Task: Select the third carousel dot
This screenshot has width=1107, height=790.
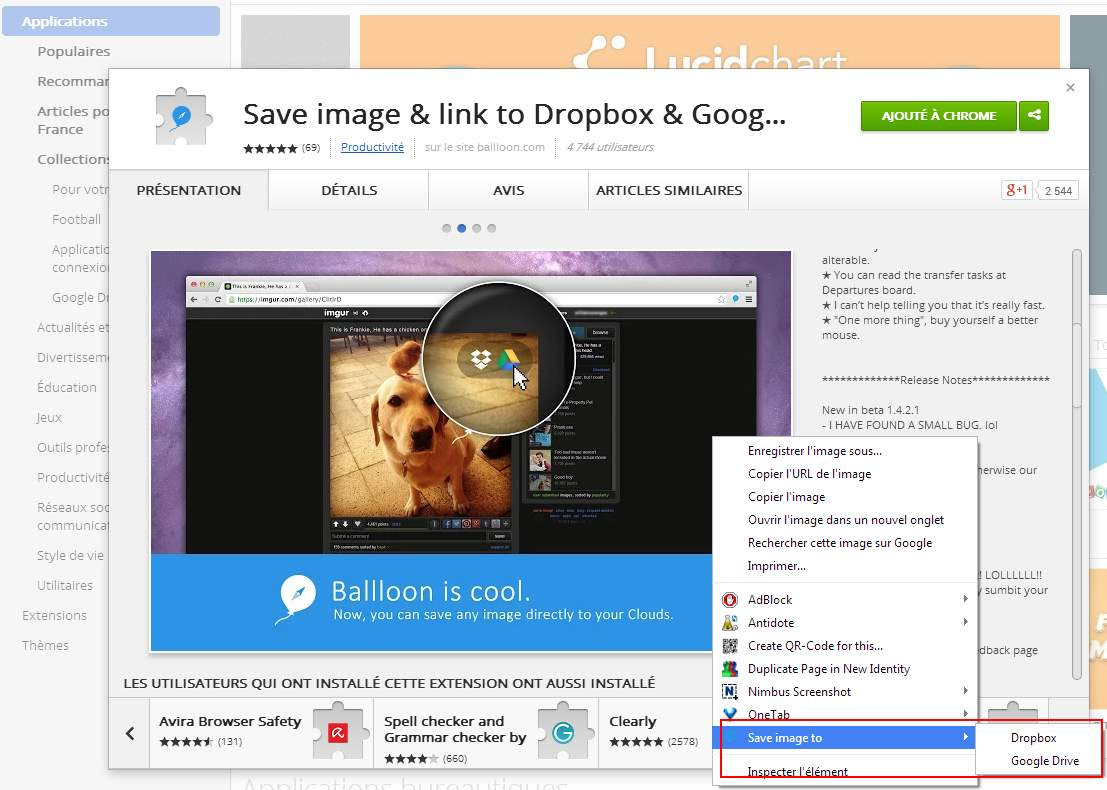Action: 477,228
